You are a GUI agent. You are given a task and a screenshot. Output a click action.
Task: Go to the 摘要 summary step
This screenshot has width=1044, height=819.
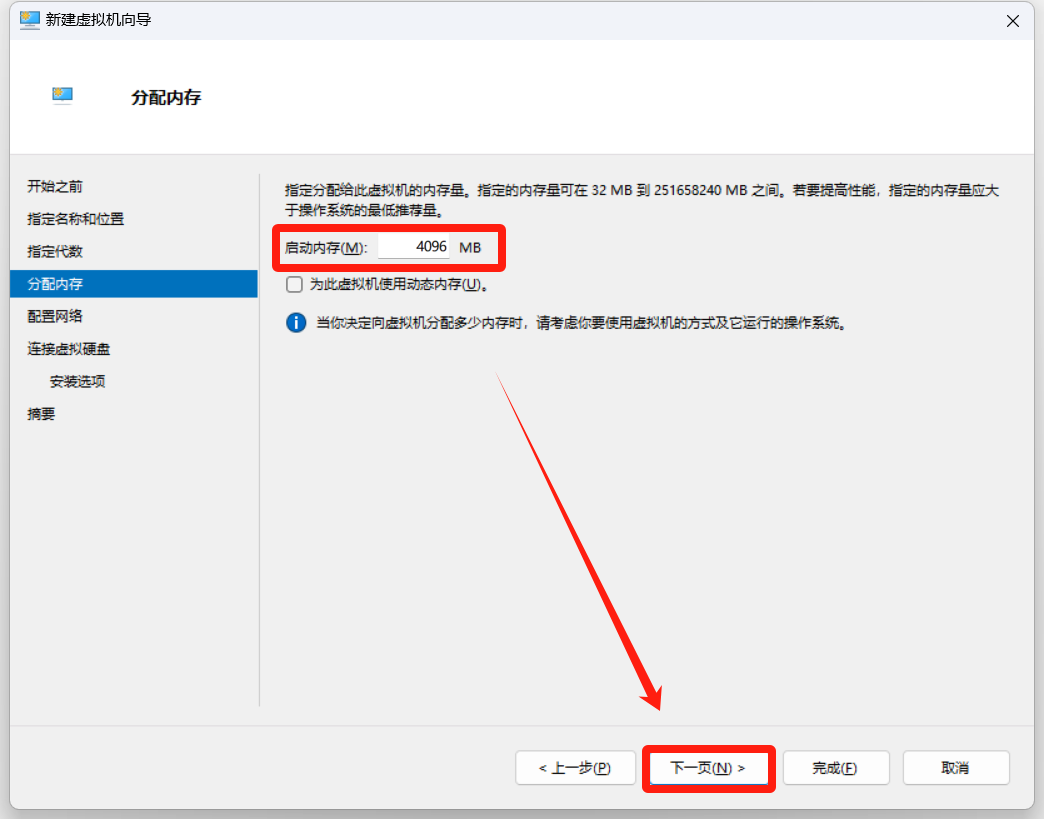41,414
